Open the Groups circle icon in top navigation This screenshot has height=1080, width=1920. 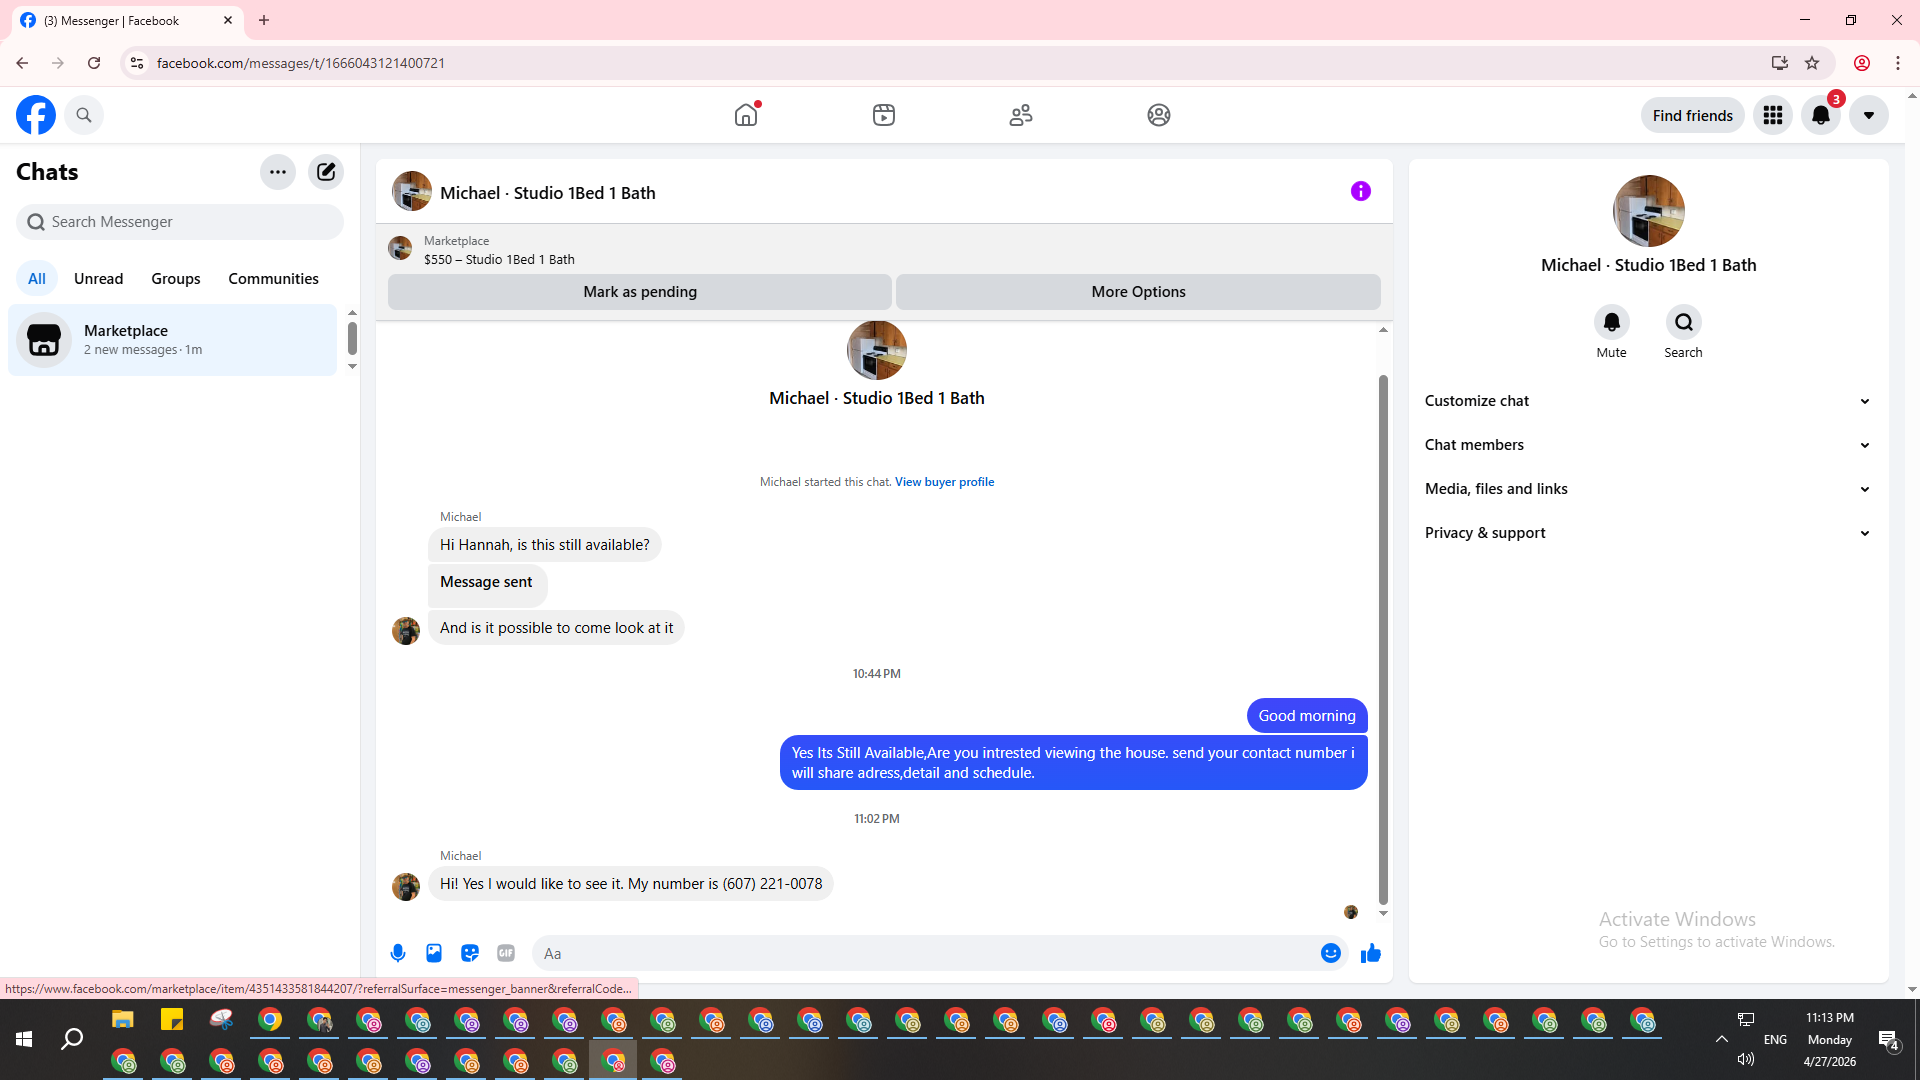pyautogui.click(x=1159, y=115)
